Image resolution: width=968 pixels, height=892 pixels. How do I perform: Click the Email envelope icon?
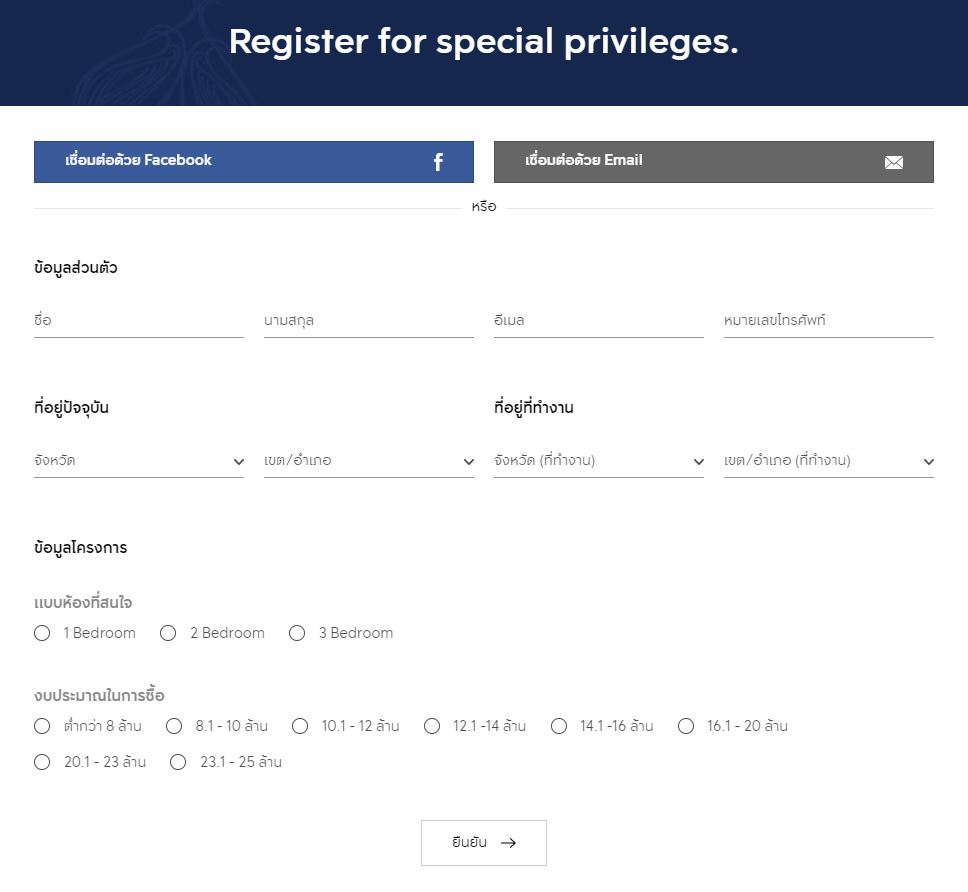tap(893, 162)
